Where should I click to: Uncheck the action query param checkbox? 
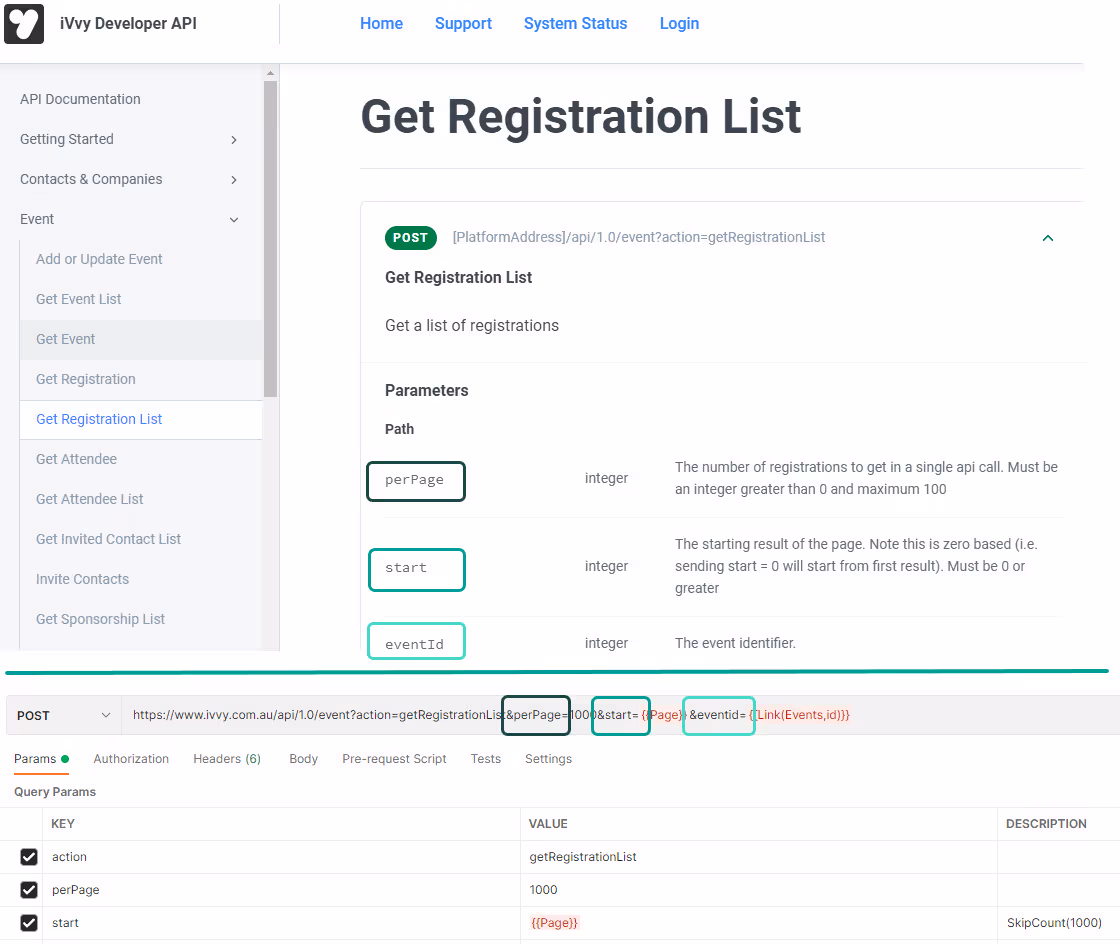click(x=29, y=857)
